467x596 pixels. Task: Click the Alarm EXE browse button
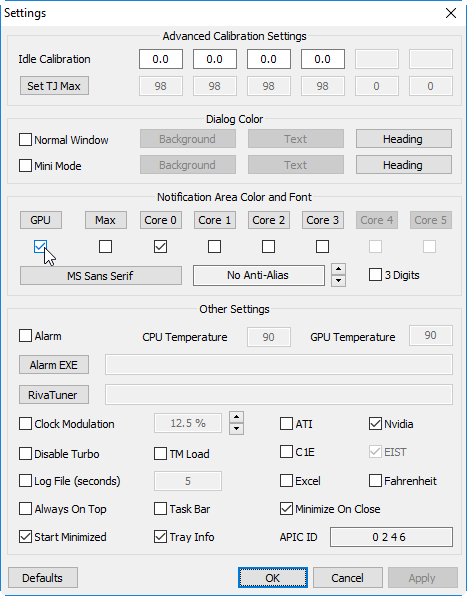[54, 365]
